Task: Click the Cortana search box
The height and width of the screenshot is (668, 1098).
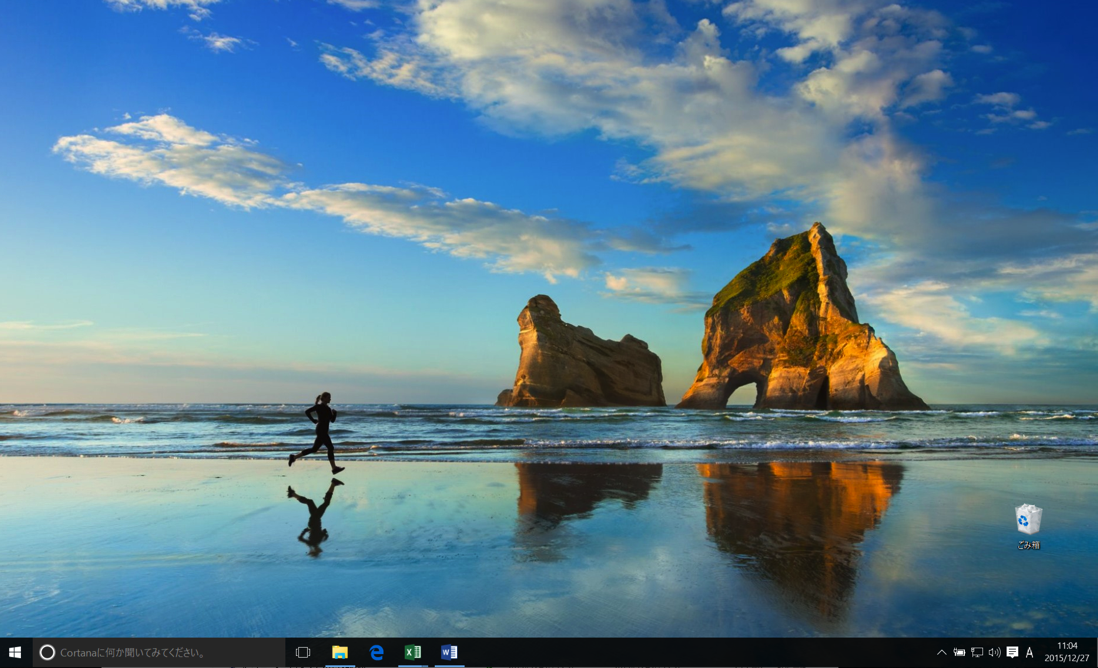Action: (x=159, y=653)
